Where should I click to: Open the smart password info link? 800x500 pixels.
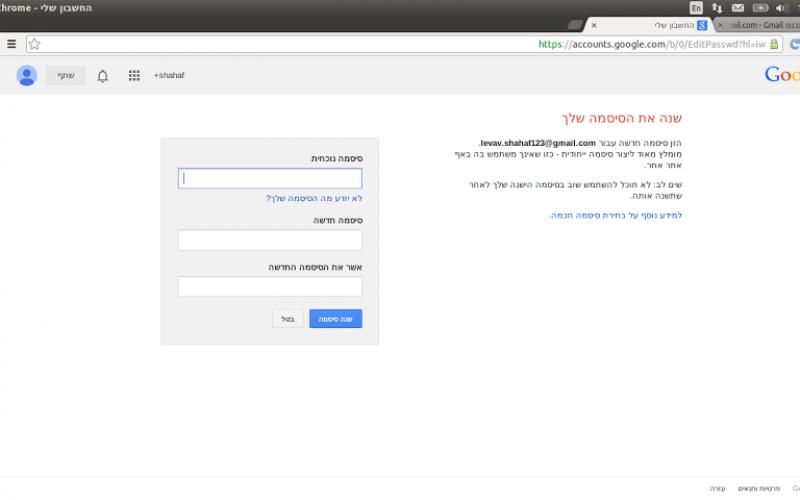615,215
